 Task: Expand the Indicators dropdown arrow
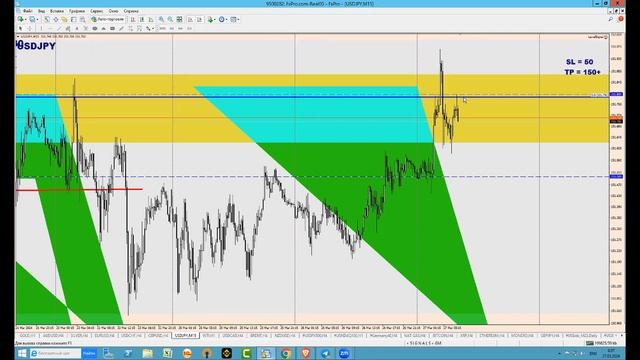pyautogui.click(x=215, y=20)
